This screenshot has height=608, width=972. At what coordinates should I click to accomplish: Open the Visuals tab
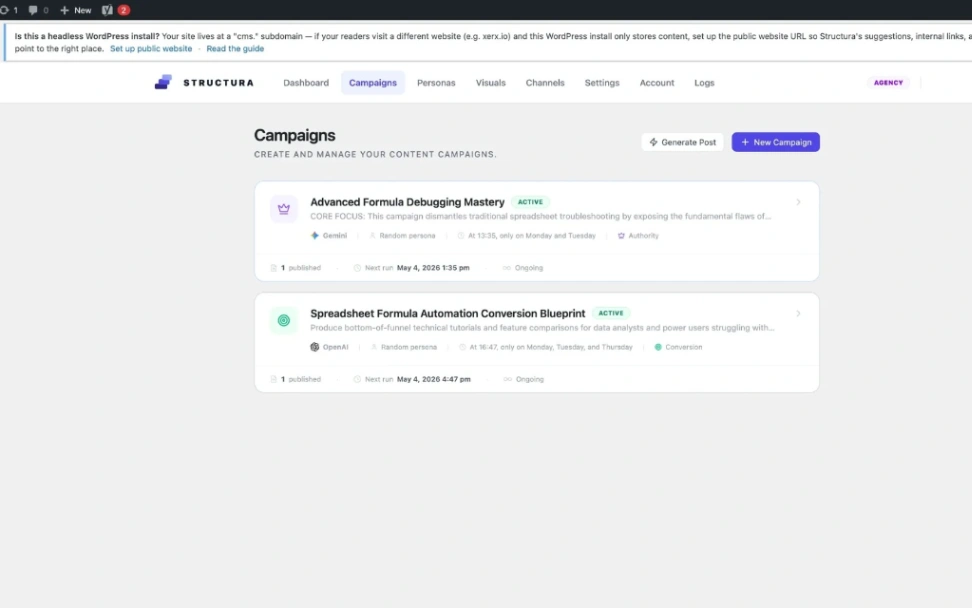click(490, 82)
